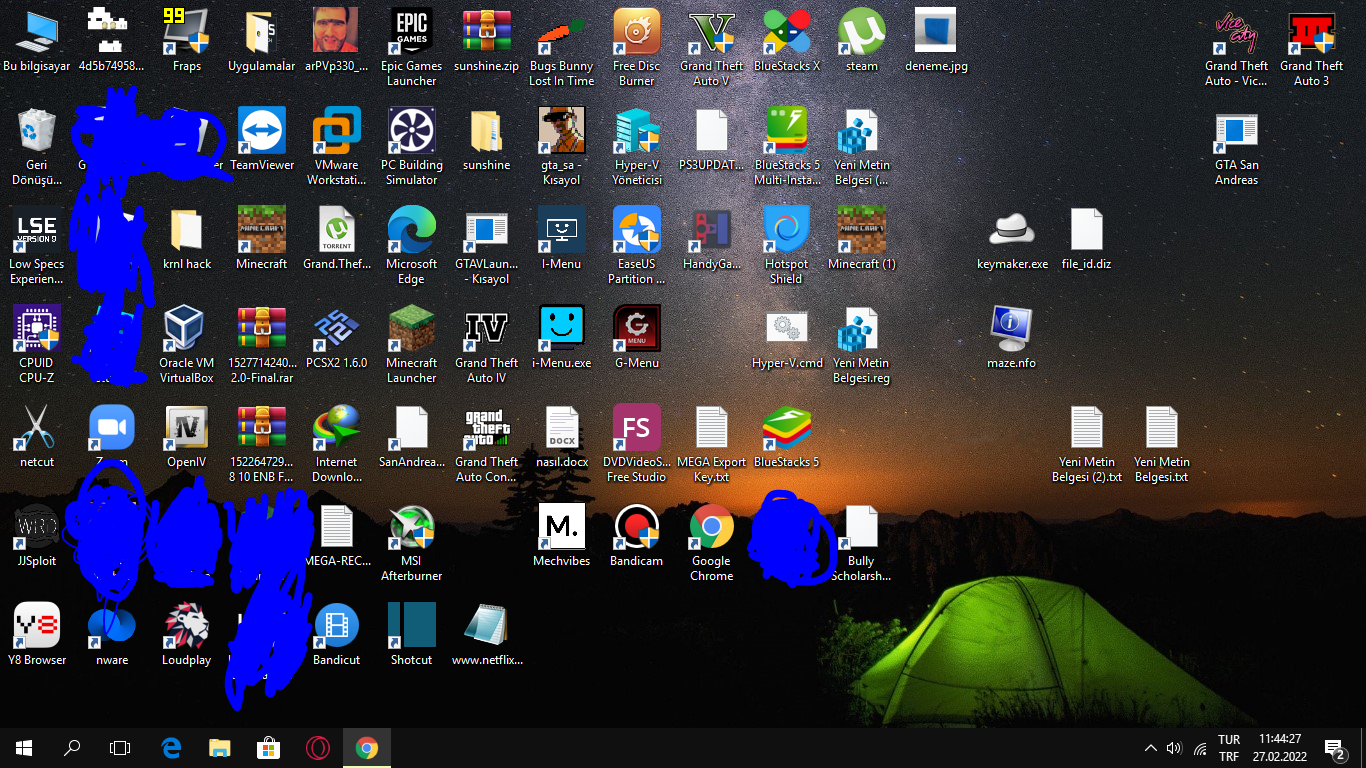Switch the TUR TRF input language
Image resolution: width=1366 pixels, height=768 pixels.
click(x=1229, y=748)
